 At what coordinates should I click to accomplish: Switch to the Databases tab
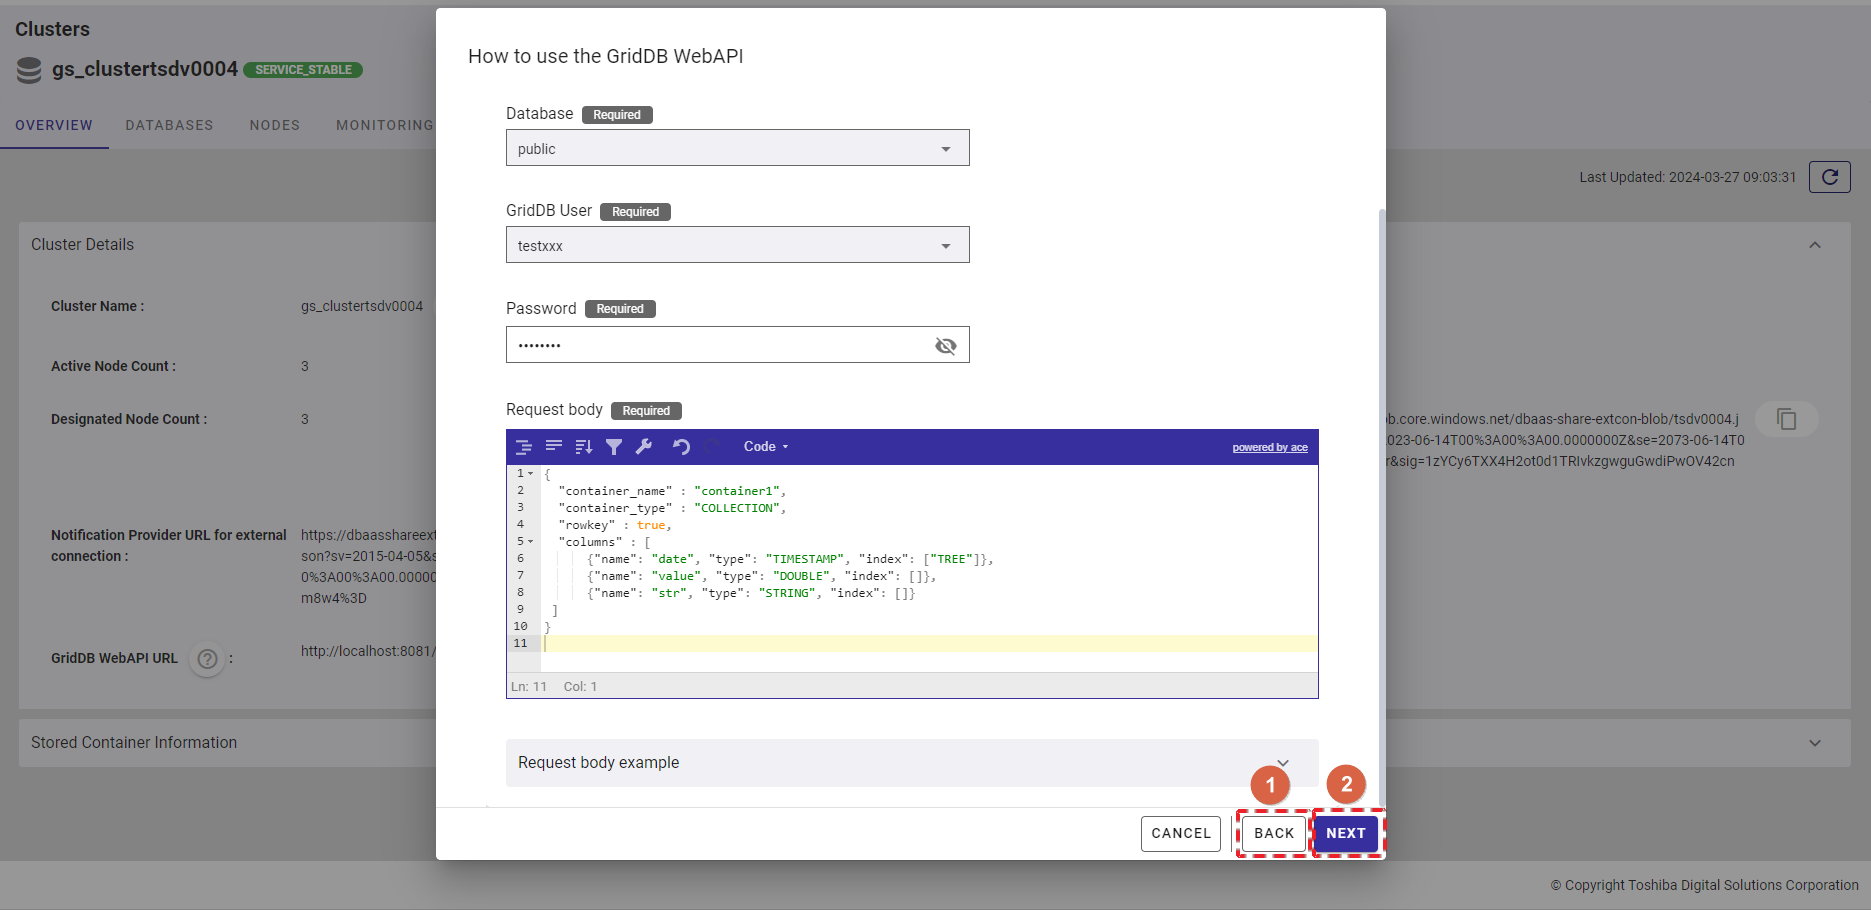tap(169, 125)
